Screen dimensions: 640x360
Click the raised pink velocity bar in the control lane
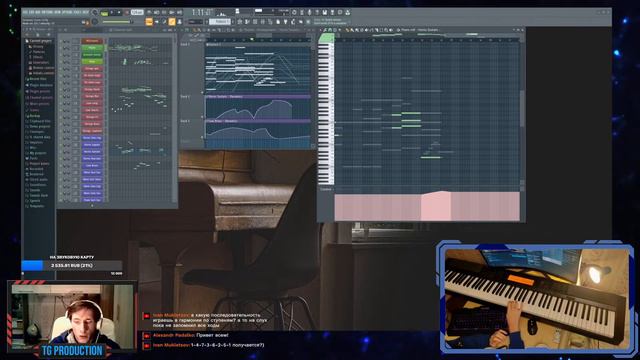[x=436, y=206]
